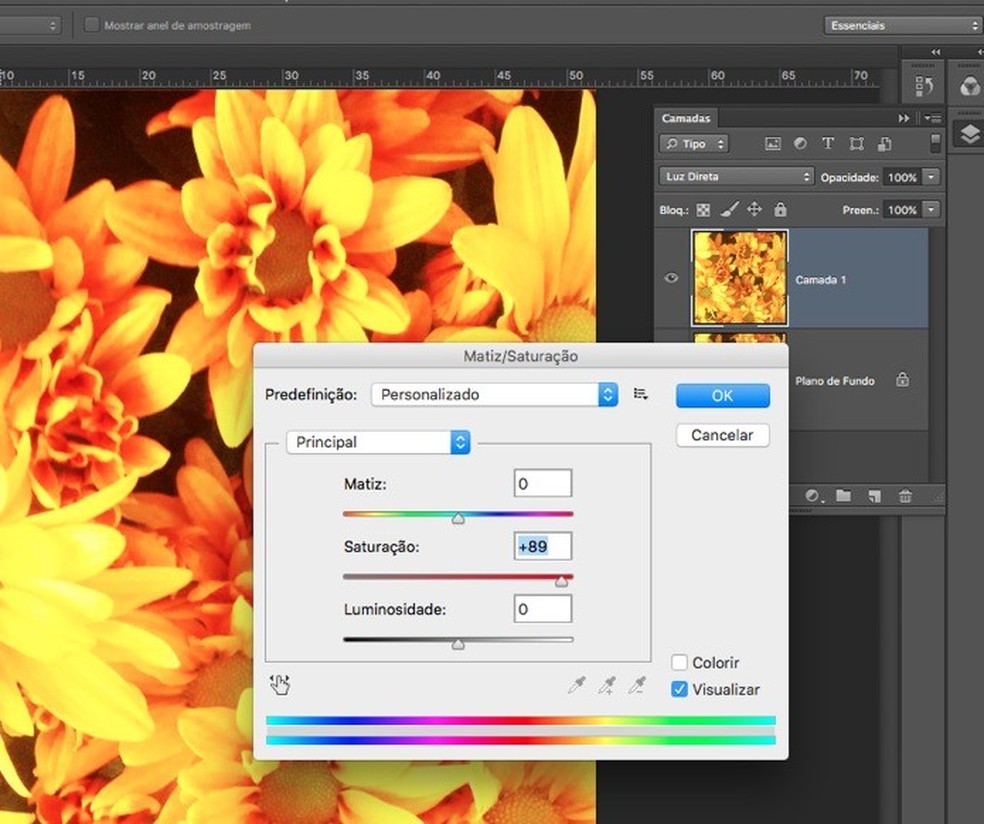This screenshot has height=824, width=984.
Task: Open the preset options menu icon
Action: tap(641, 395)
